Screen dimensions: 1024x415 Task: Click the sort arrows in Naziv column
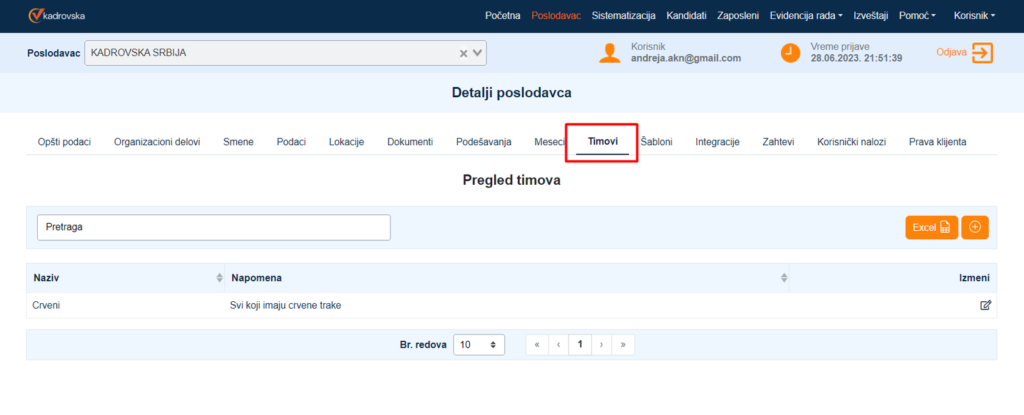(219, 277)
